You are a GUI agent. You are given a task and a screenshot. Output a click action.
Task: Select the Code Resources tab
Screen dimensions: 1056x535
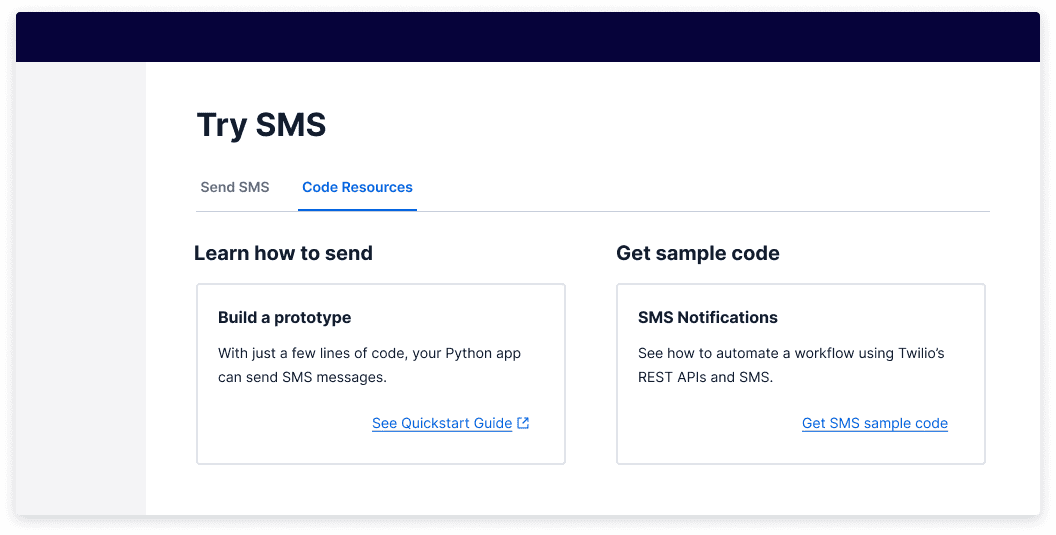tap(357, 187)
